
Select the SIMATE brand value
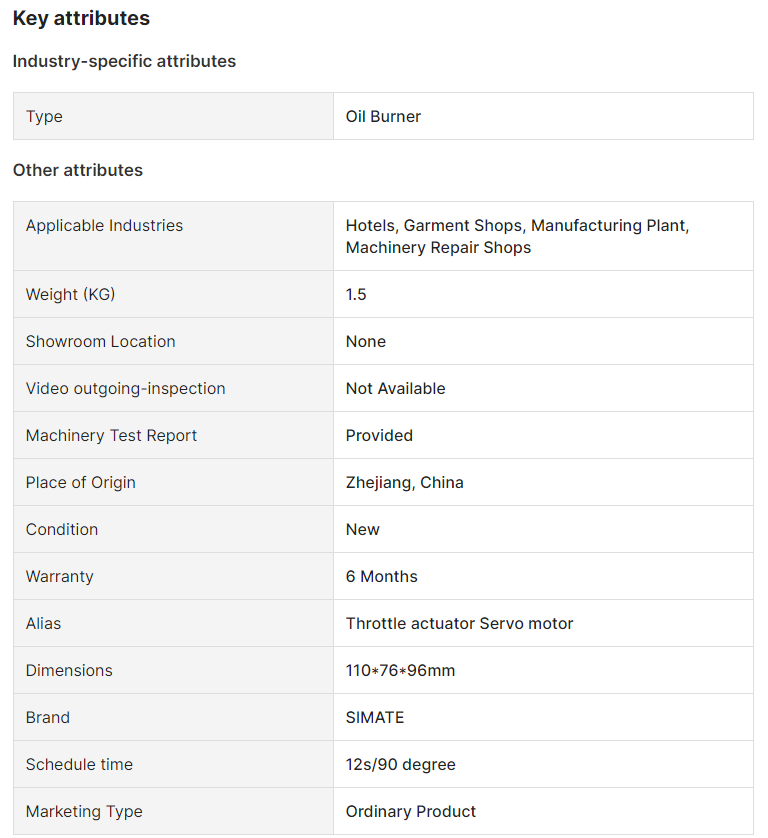[375, 718]
